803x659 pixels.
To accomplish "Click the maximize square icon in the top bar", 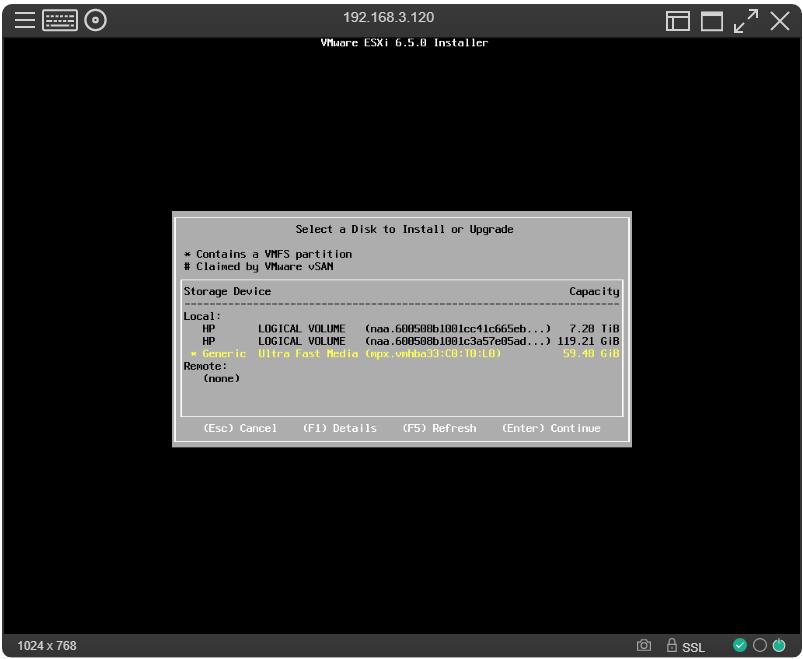I will point(712,21).
